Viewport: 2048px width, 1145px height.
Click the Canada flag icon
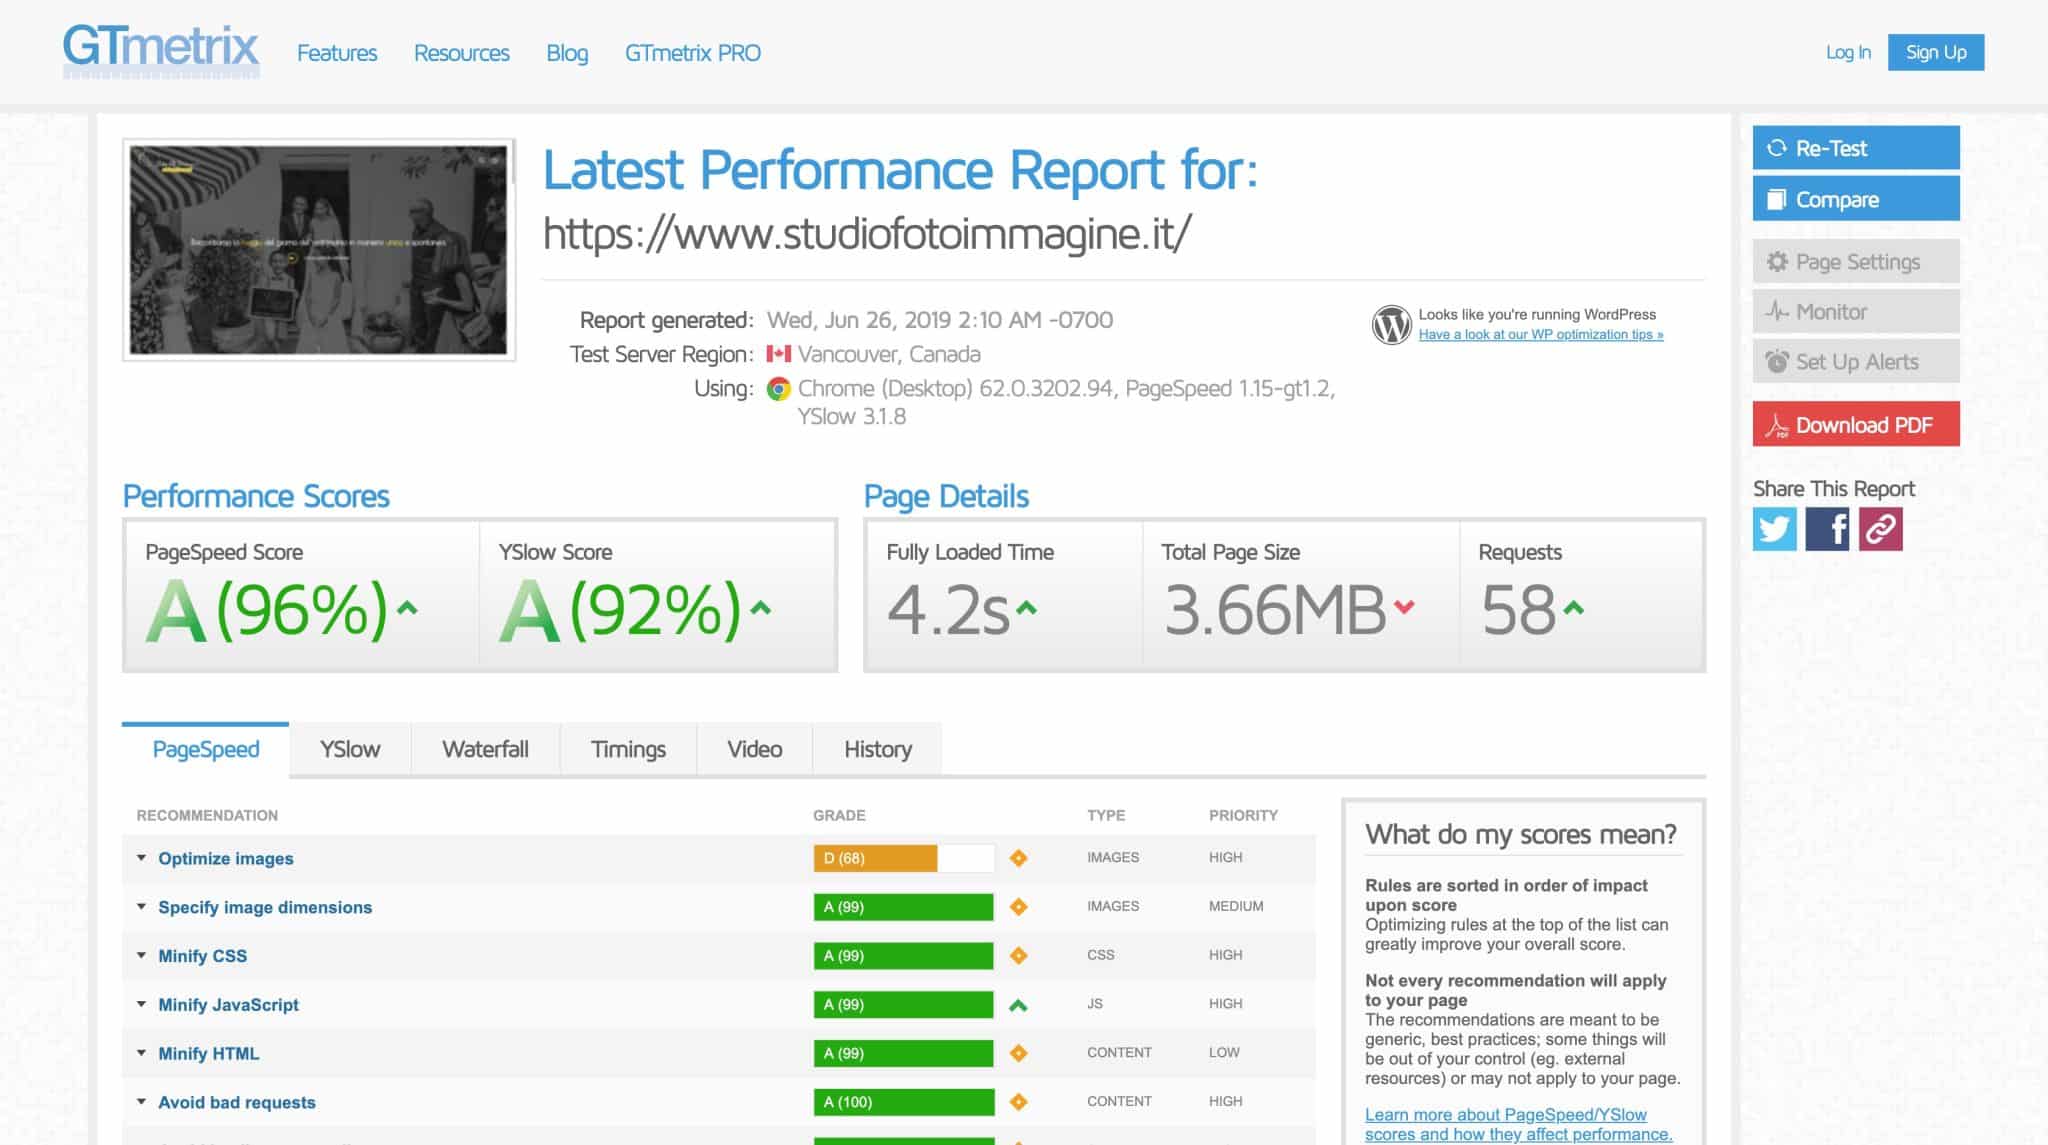pos(779,354)
